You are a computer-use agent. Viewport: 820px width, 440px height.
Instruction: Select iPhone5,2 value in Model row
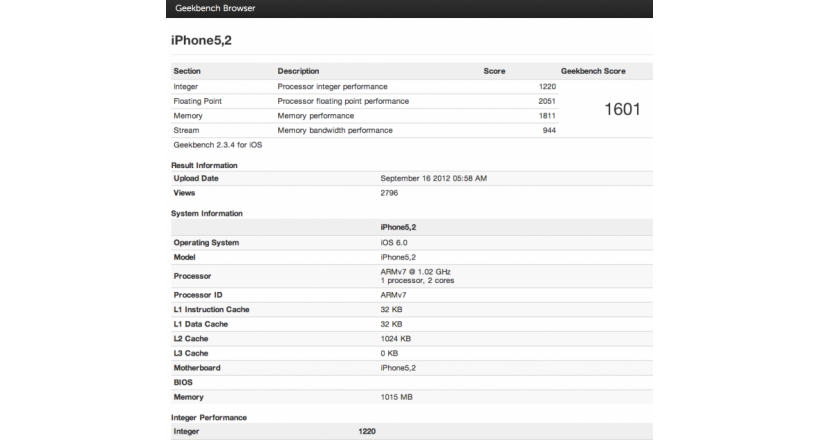(398, 257)
